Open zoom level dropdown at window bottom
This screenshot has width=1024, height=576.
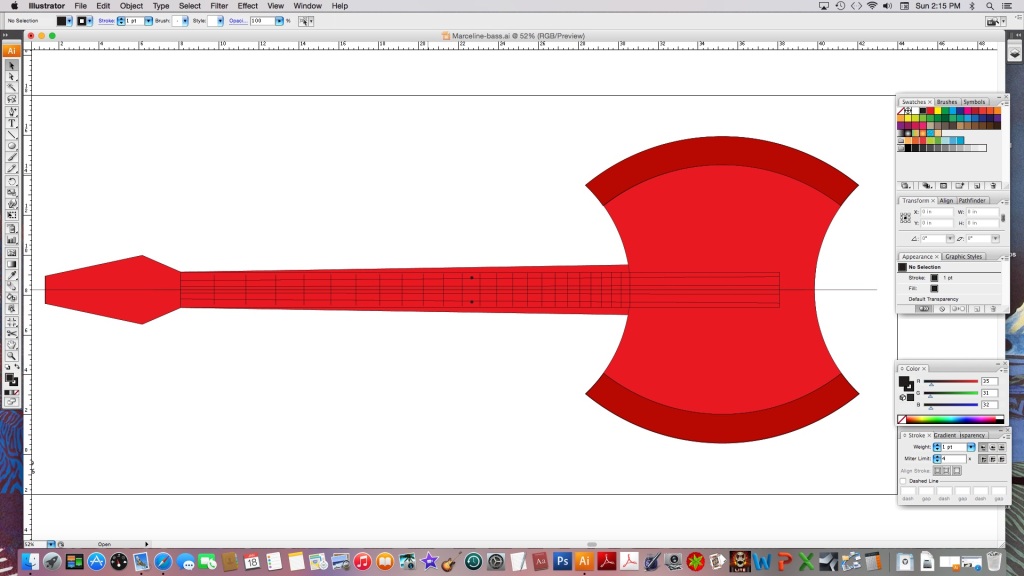pos(50,544)
